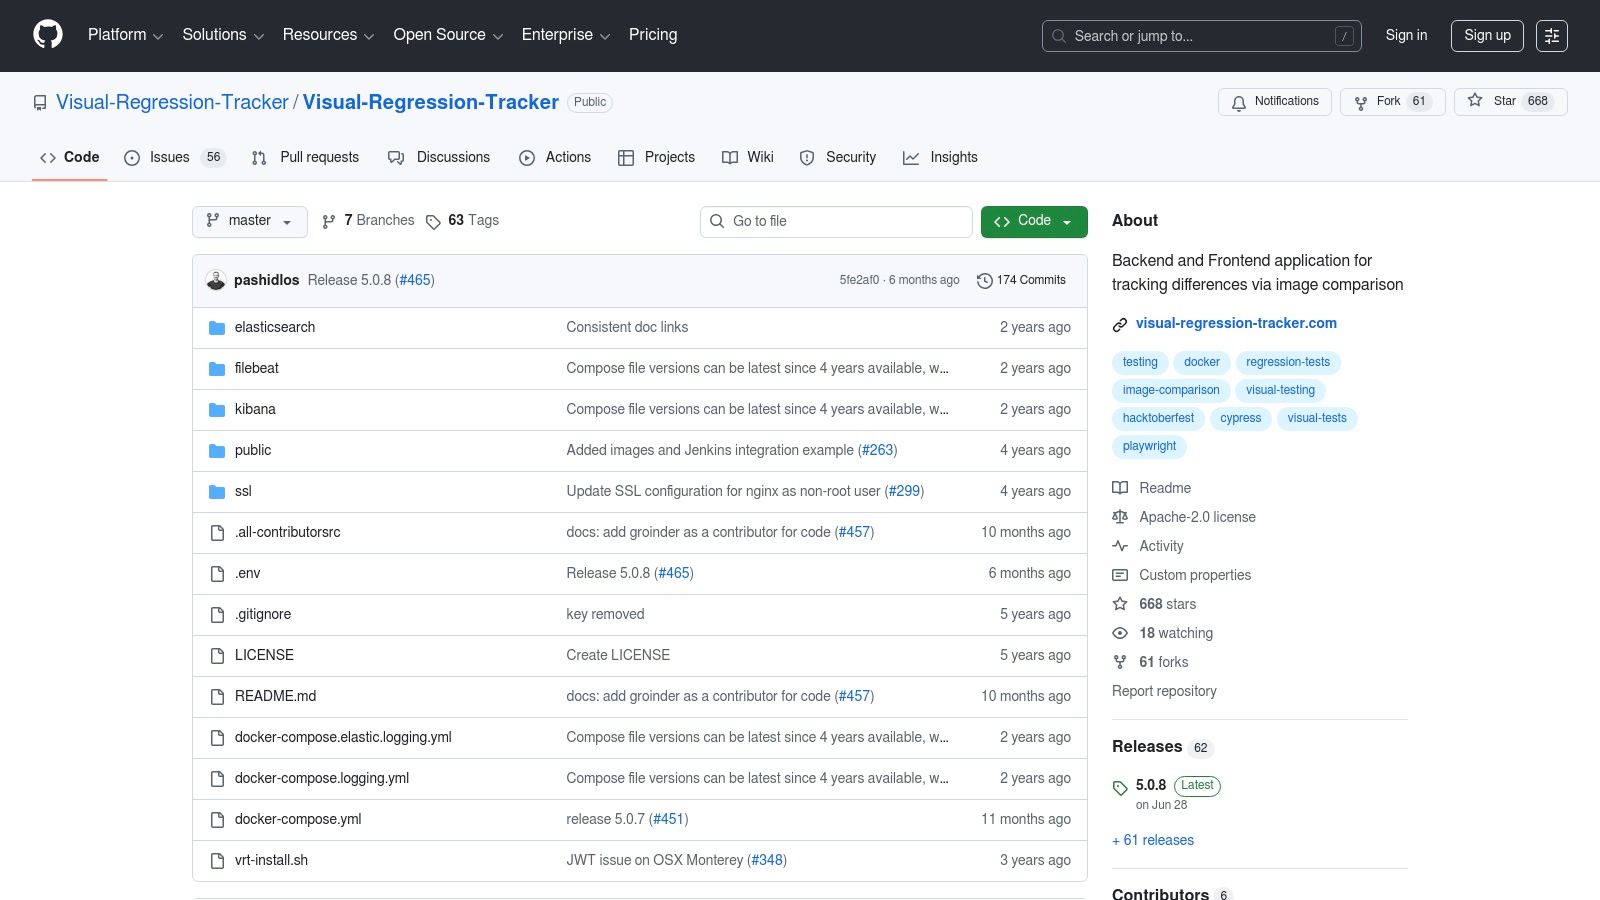Viewport: 1600px width, 900px height.
Task: Click the Go to file search field
Action: (836, 221)
